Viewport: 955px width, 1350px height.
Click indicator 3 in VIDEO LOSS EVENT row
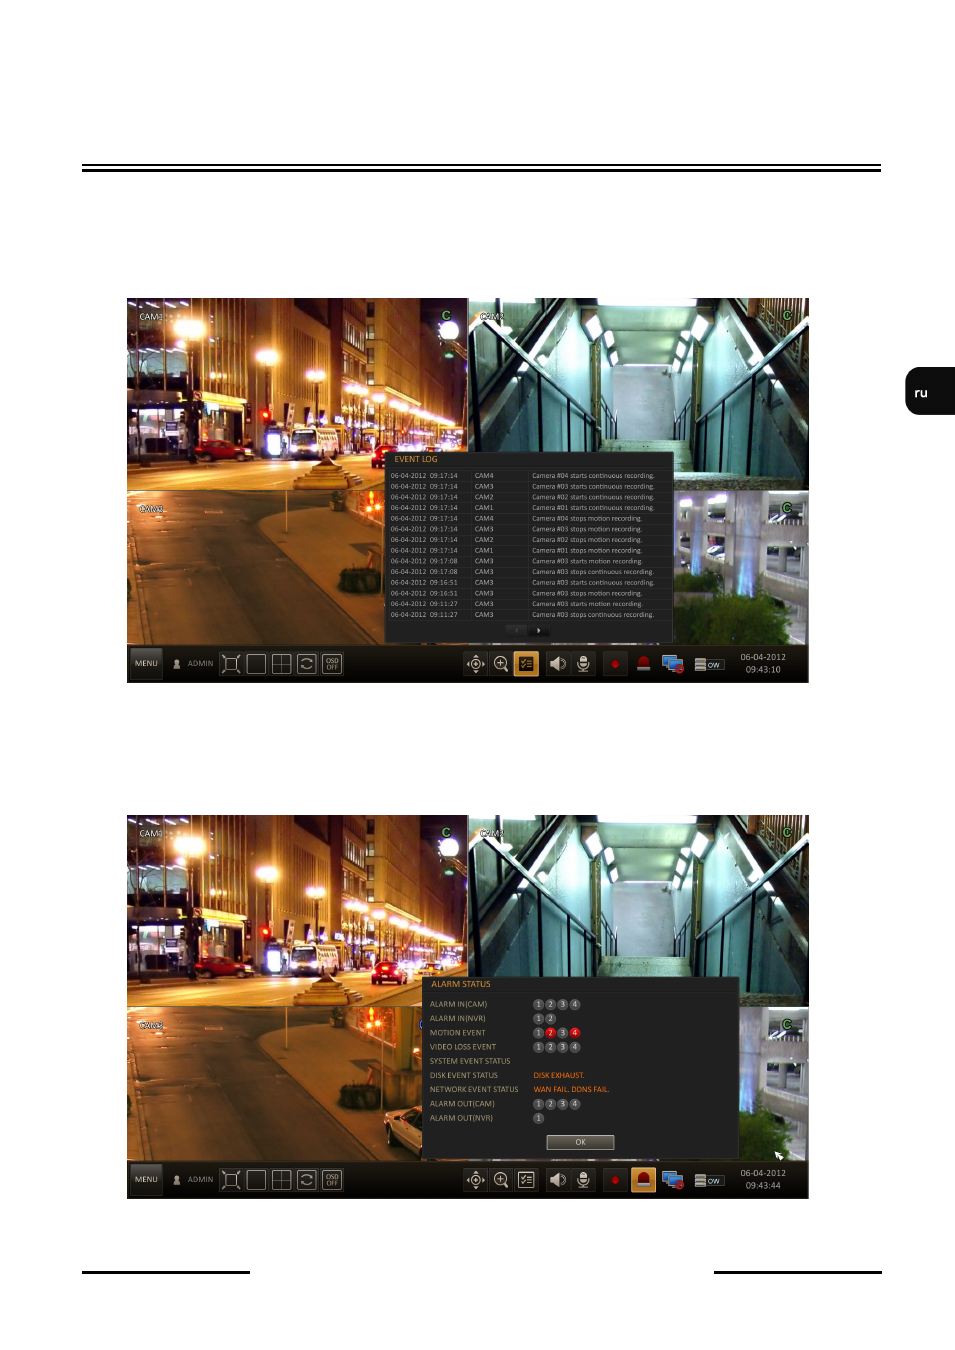(x=562, y=1047)
